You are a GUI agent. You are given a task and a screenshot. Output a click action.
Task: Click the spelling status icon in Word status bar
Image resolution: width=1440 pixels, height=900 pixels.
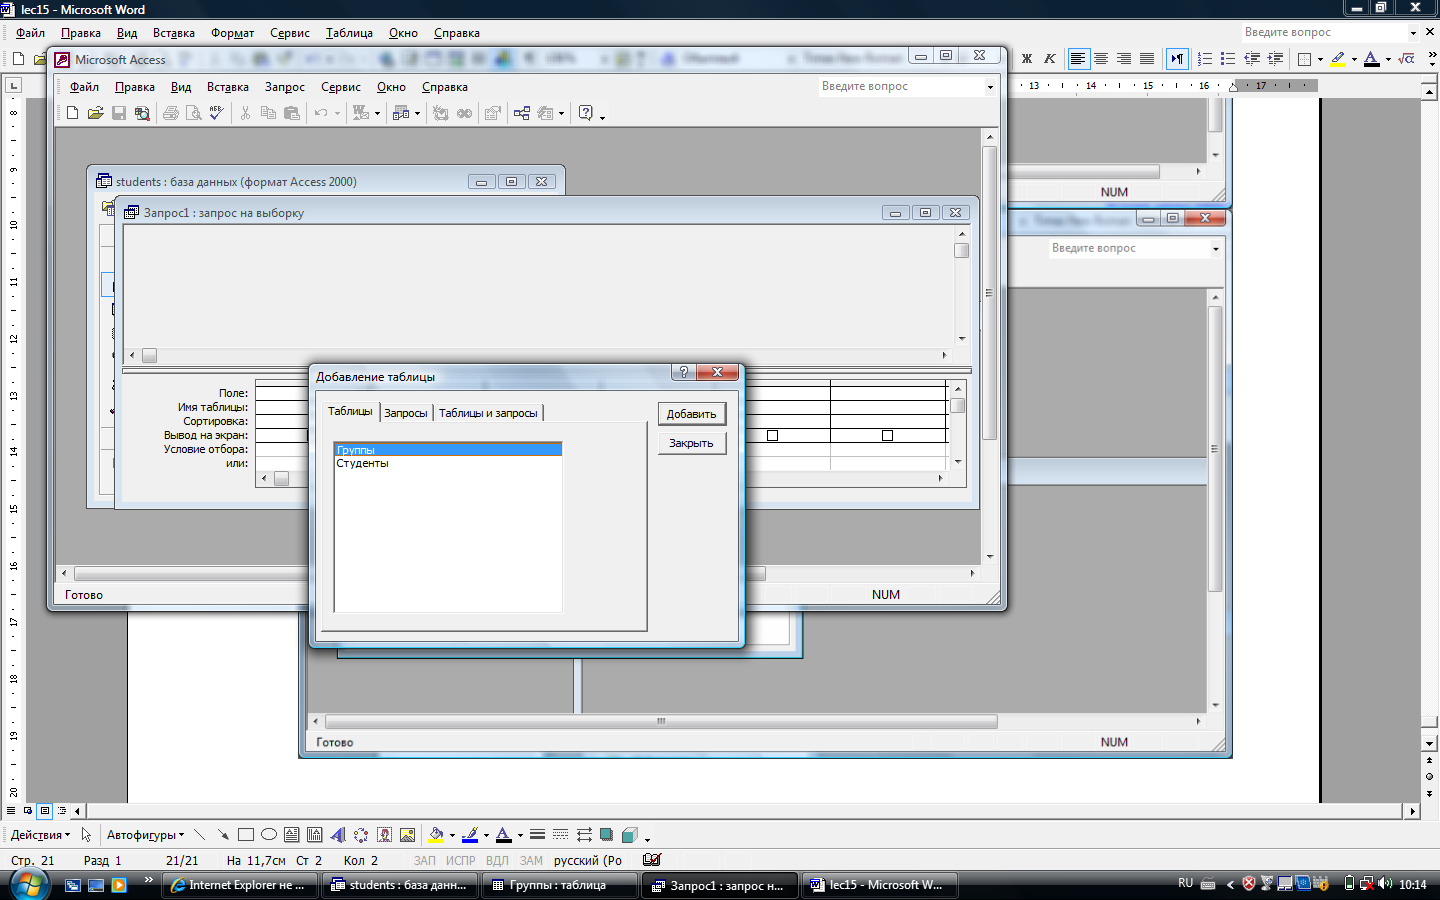point(652,859)
